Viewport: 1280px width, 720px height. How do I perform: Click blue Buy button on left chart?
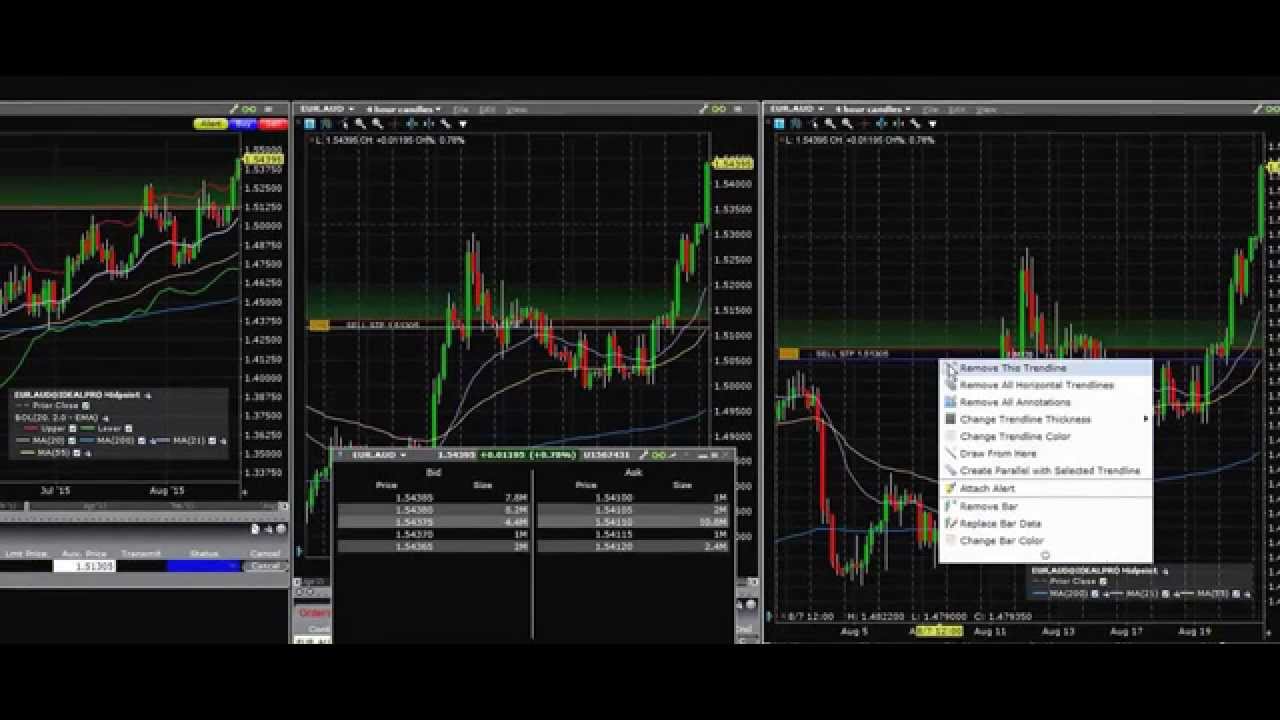click(243, 124)
